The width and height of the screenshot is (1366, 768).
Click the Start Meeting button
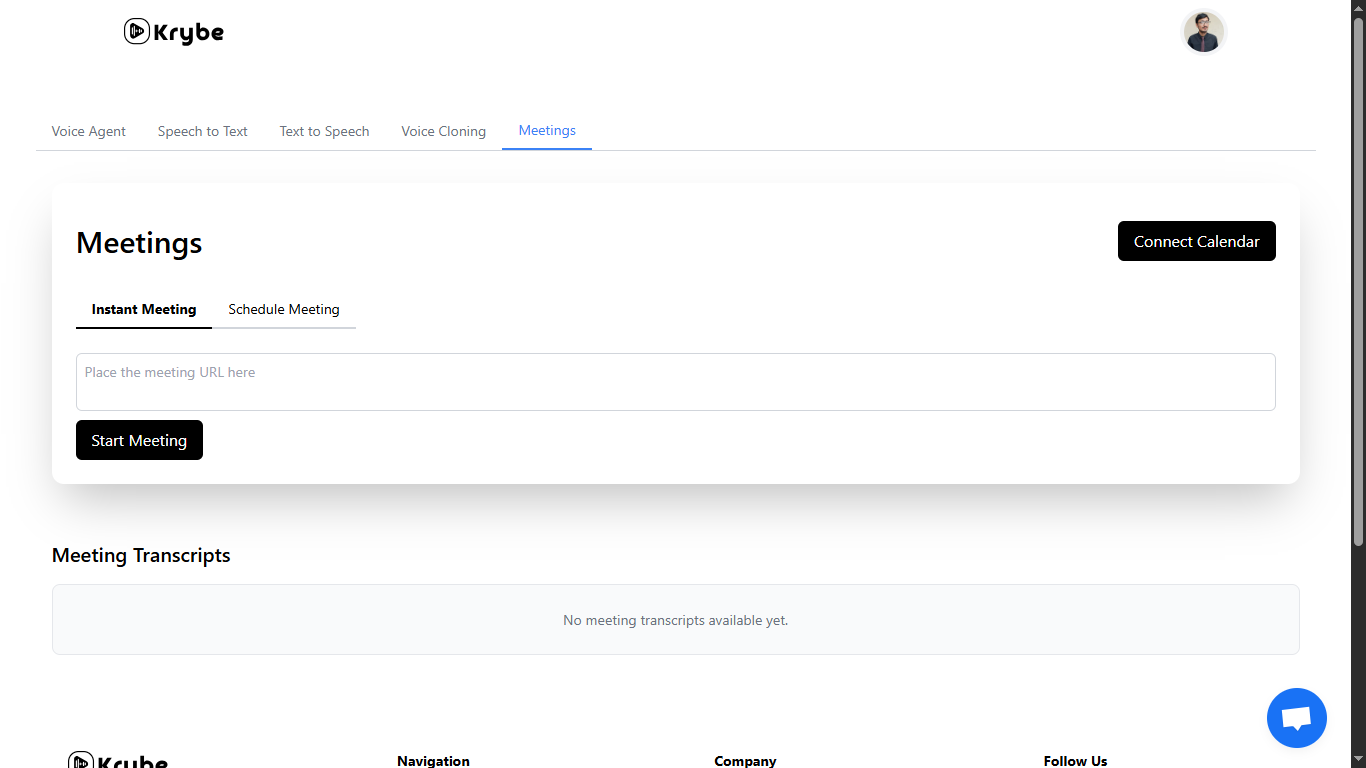pyautogui.click(x=139, y=440)
